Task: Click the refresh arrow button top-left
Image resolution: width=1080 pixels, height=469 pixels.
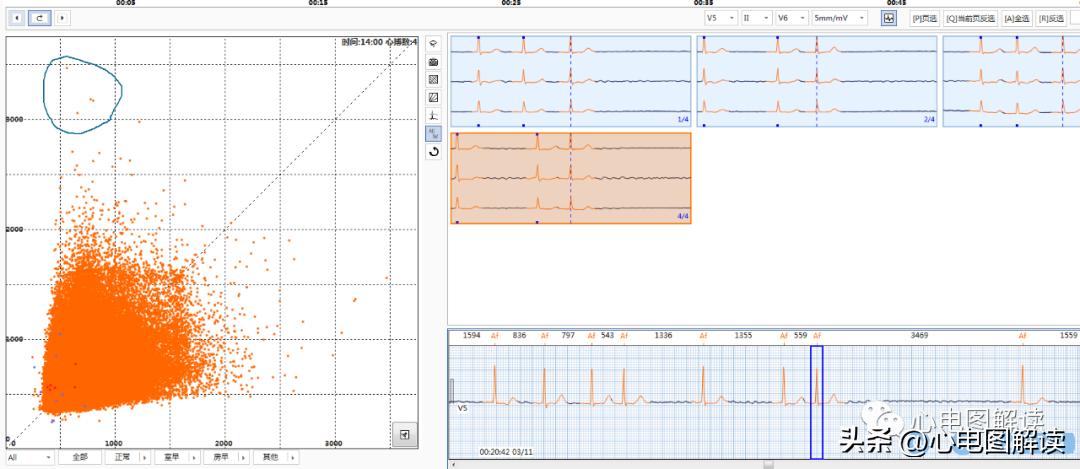Action: [40, 18]
